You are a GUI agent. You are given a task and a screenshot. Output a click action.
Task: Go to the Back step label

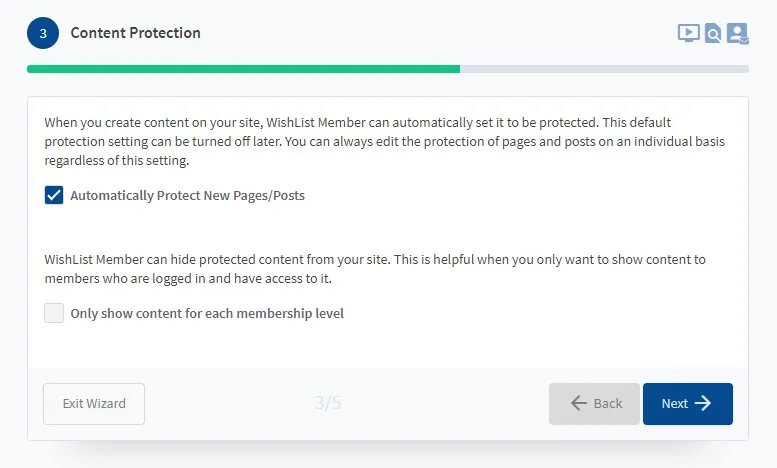click(x=608, y=404)
